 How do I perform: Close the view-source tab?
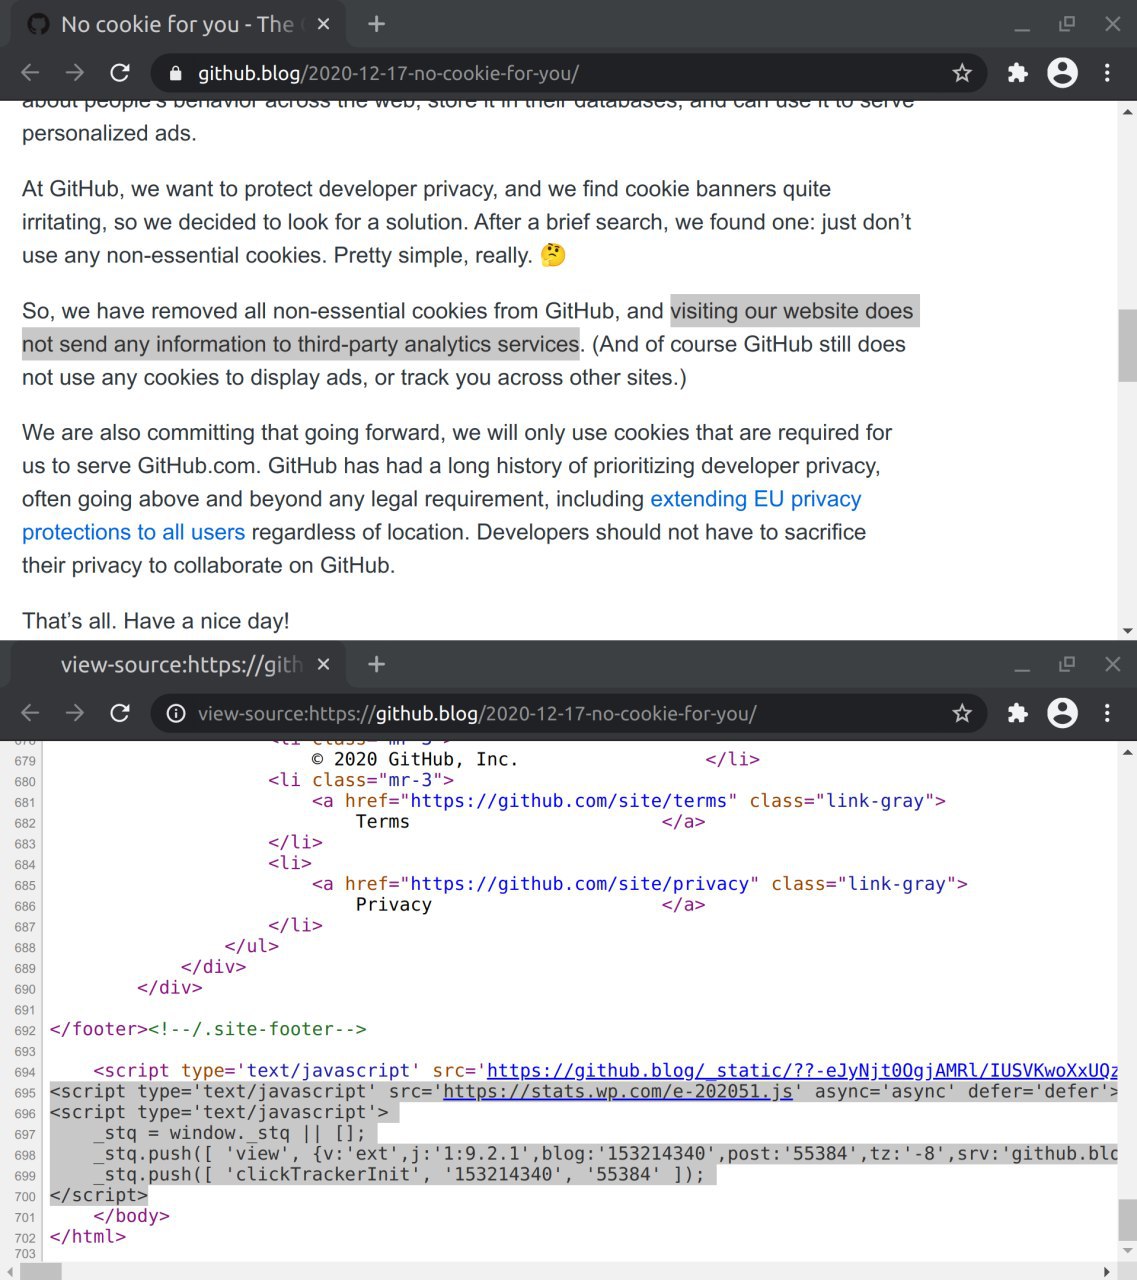323,664
